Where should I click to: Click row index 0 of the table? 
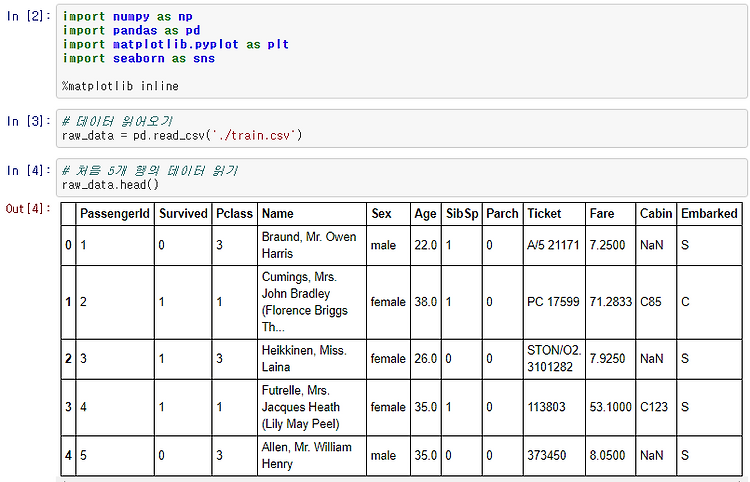point(68,245)
